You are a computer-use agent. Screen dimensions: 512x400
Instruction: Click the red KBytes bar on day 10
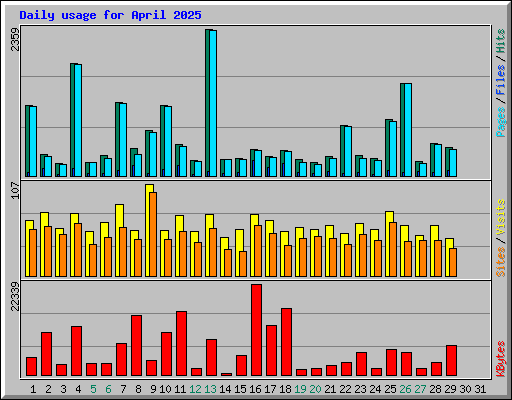click(166, 354)
